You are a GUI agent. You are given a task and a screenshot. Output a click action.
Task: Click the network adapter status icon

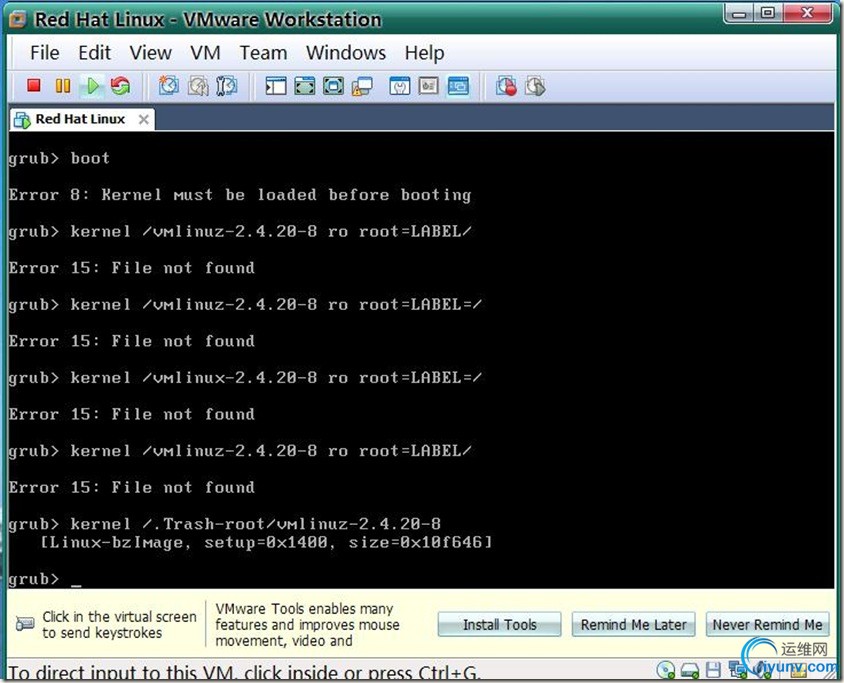[x=737, y=671]
